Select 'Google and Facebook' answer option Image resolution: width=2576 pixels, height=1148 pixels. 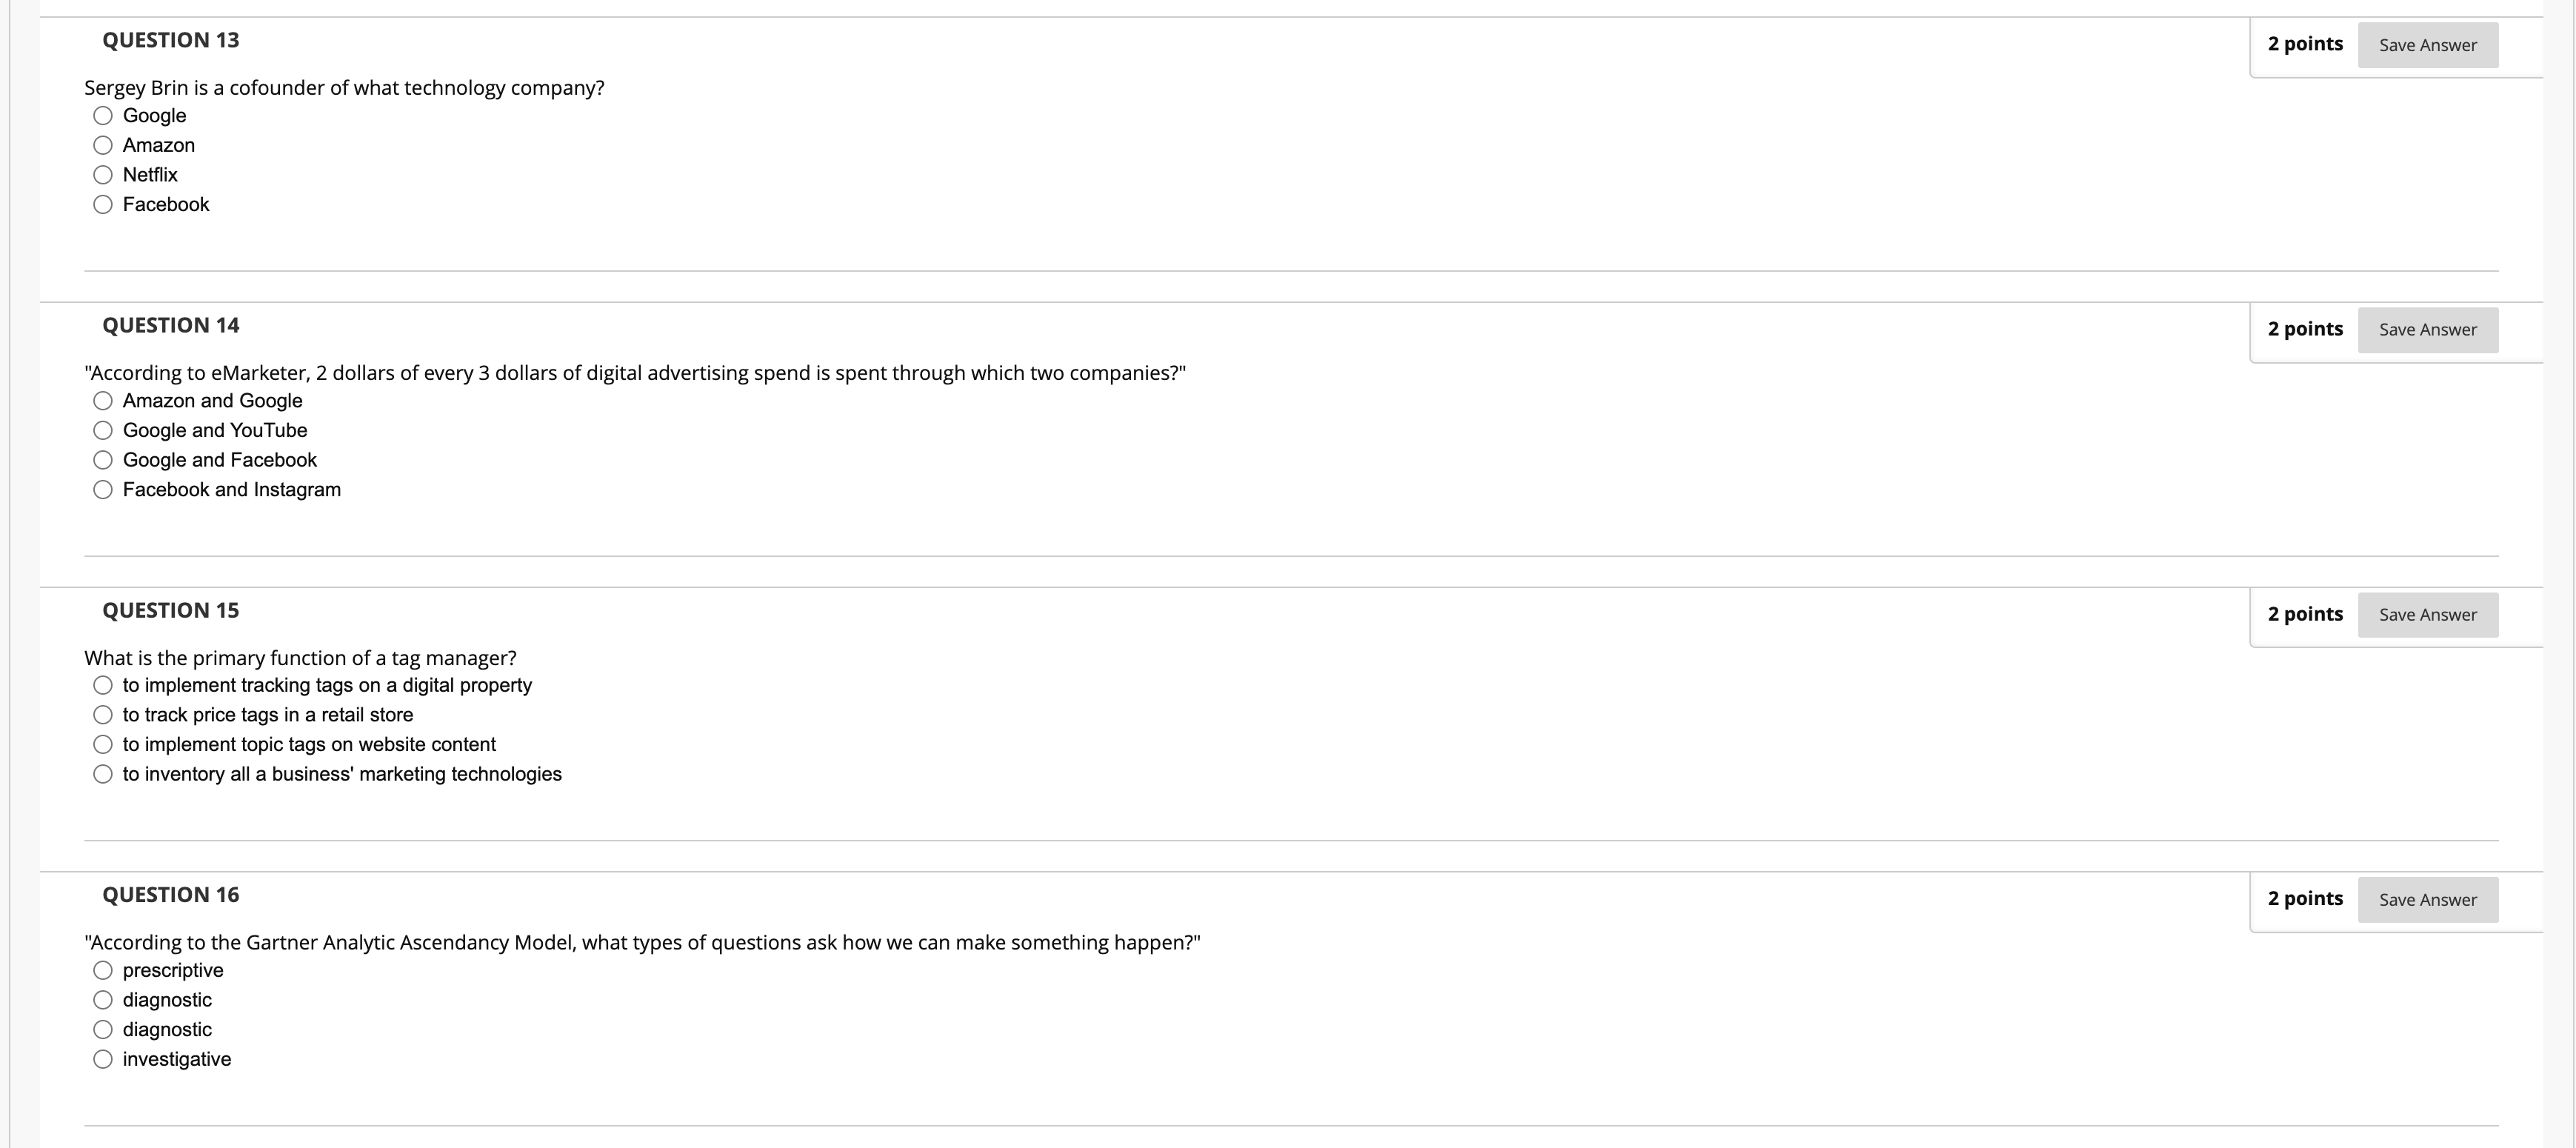(x=103, y=459)
